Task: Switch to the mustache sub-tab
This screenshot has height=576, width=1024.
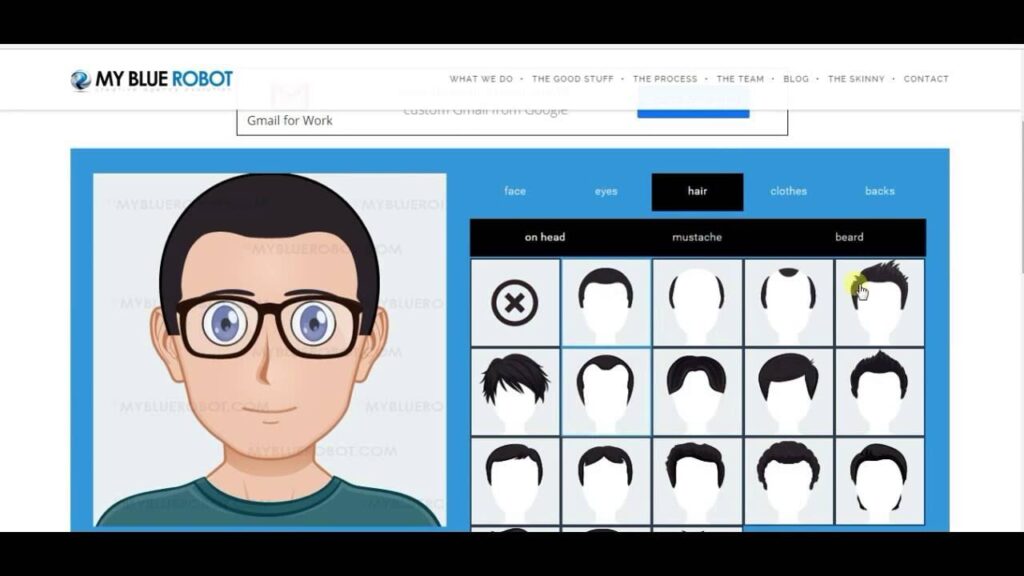Action: [697, 237]
